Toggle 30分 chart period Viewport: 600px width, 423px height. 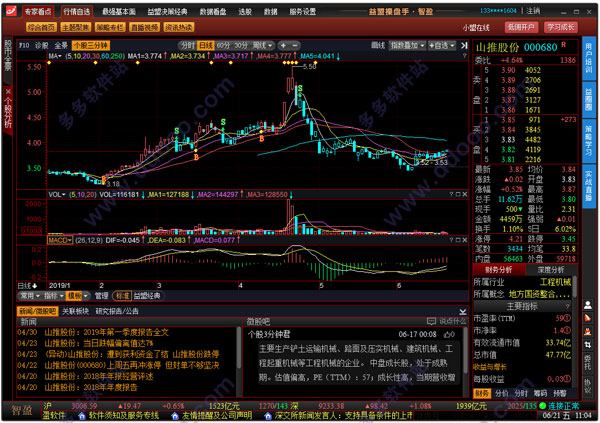pyautogui.click(x=241, y=46)
